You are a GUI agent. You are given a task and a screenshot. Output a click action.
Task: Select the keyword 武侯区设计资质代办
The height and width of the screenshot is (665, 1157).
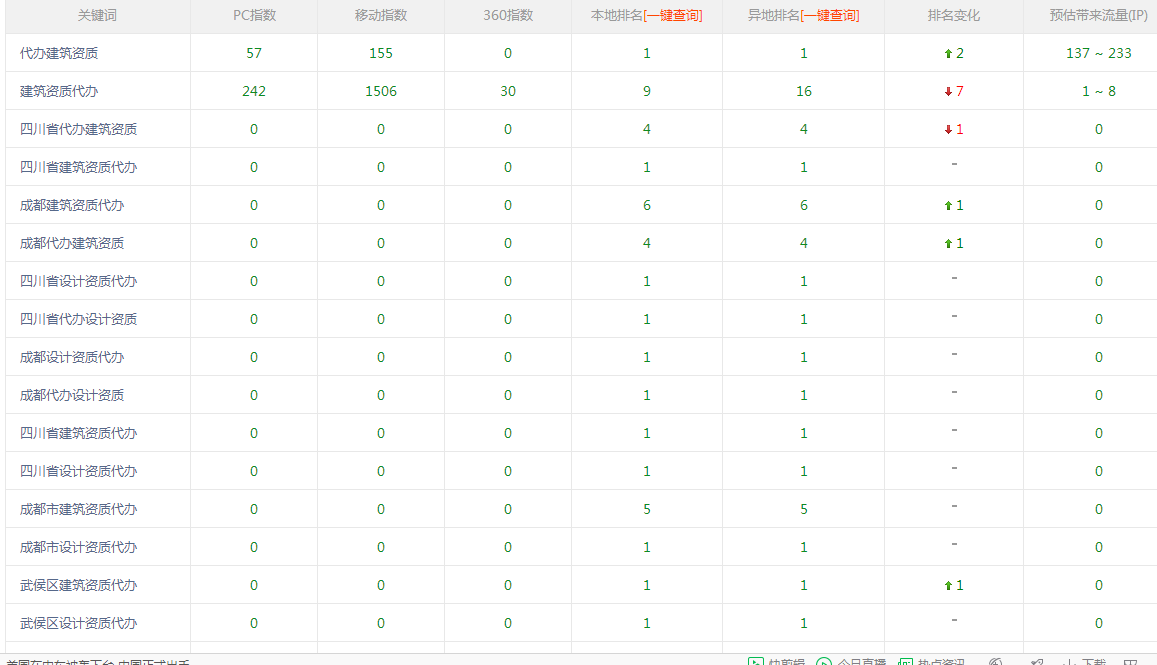(78, 623)
